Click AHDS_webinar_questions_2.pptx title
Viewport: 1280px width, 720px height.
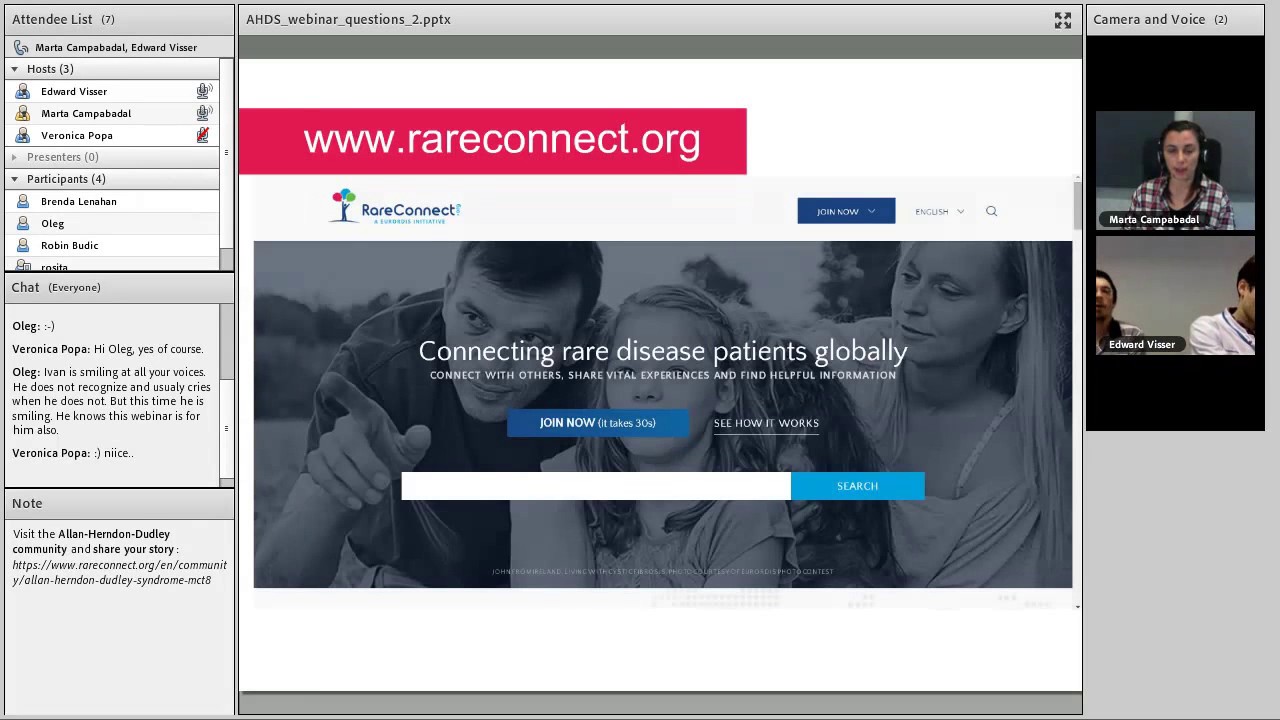[x=348, y=19]
